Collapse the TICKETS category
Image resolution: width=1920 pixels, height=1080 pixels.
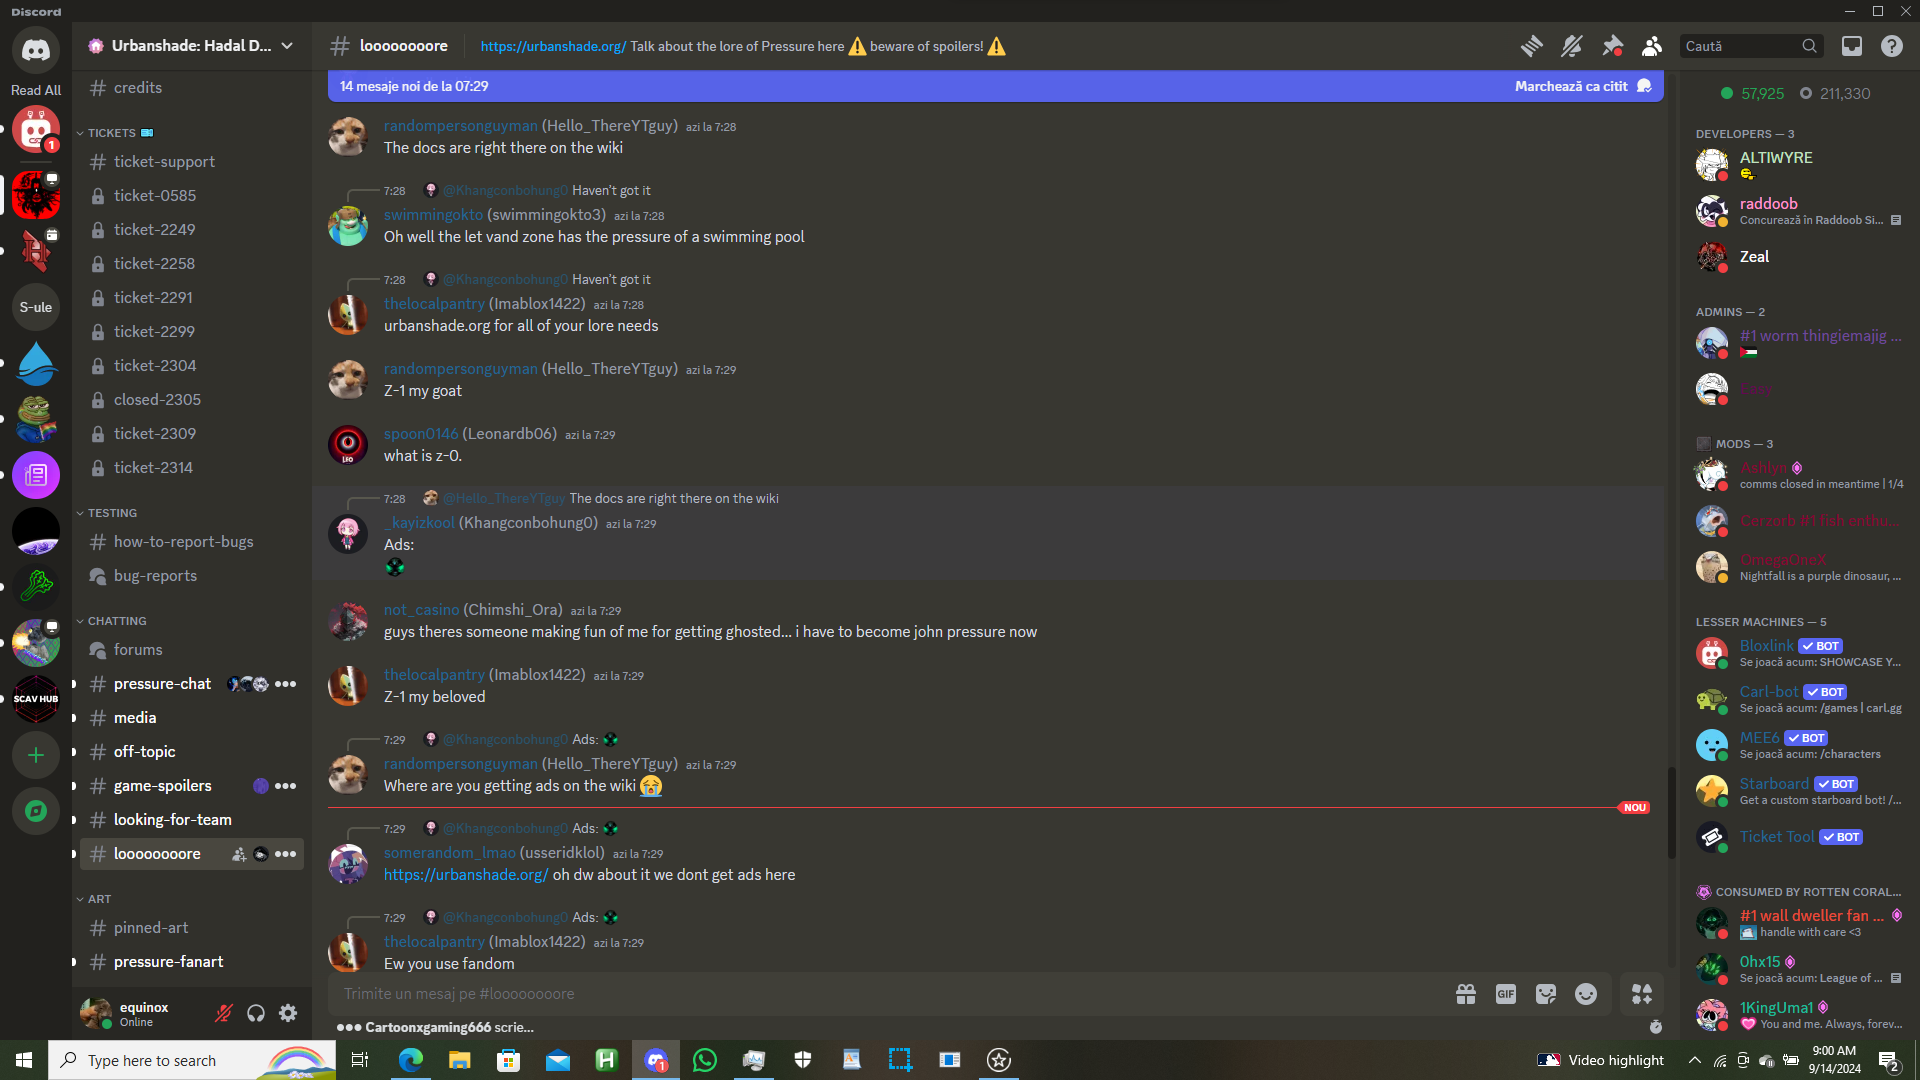pos(111,133)
